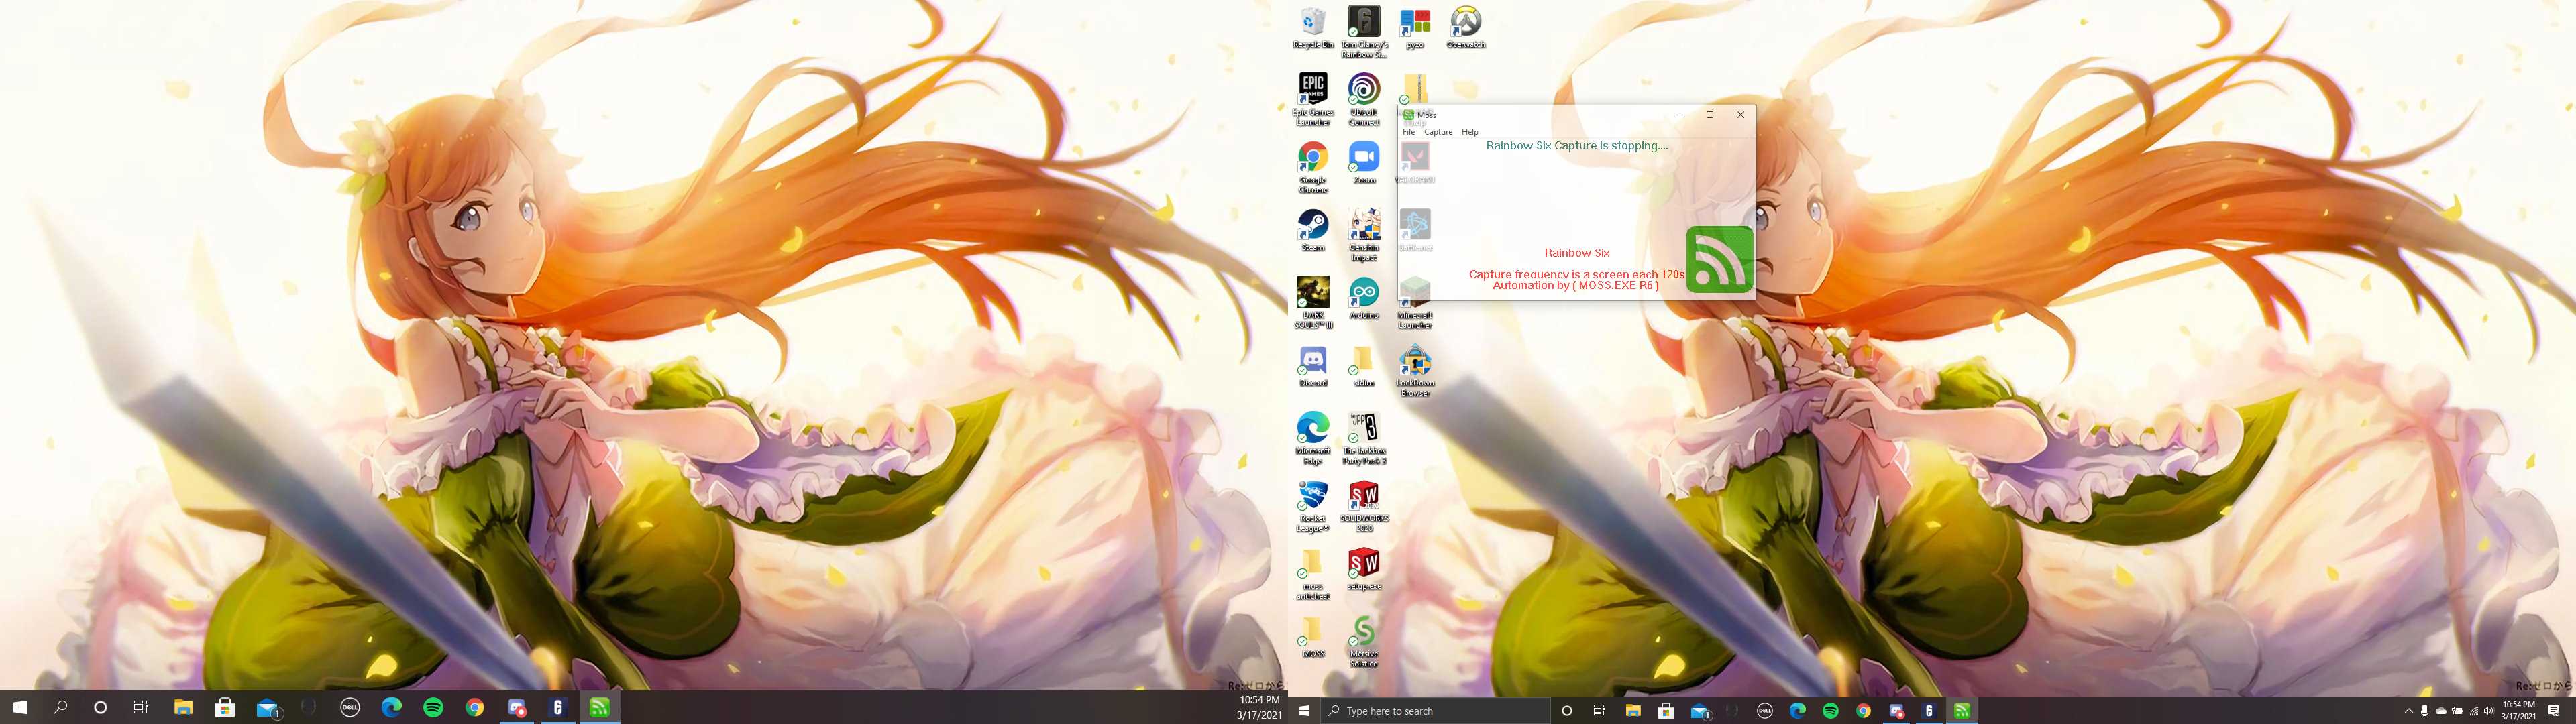Select the Ubisoft Connect desktop icon

[x=1364, y=99]
